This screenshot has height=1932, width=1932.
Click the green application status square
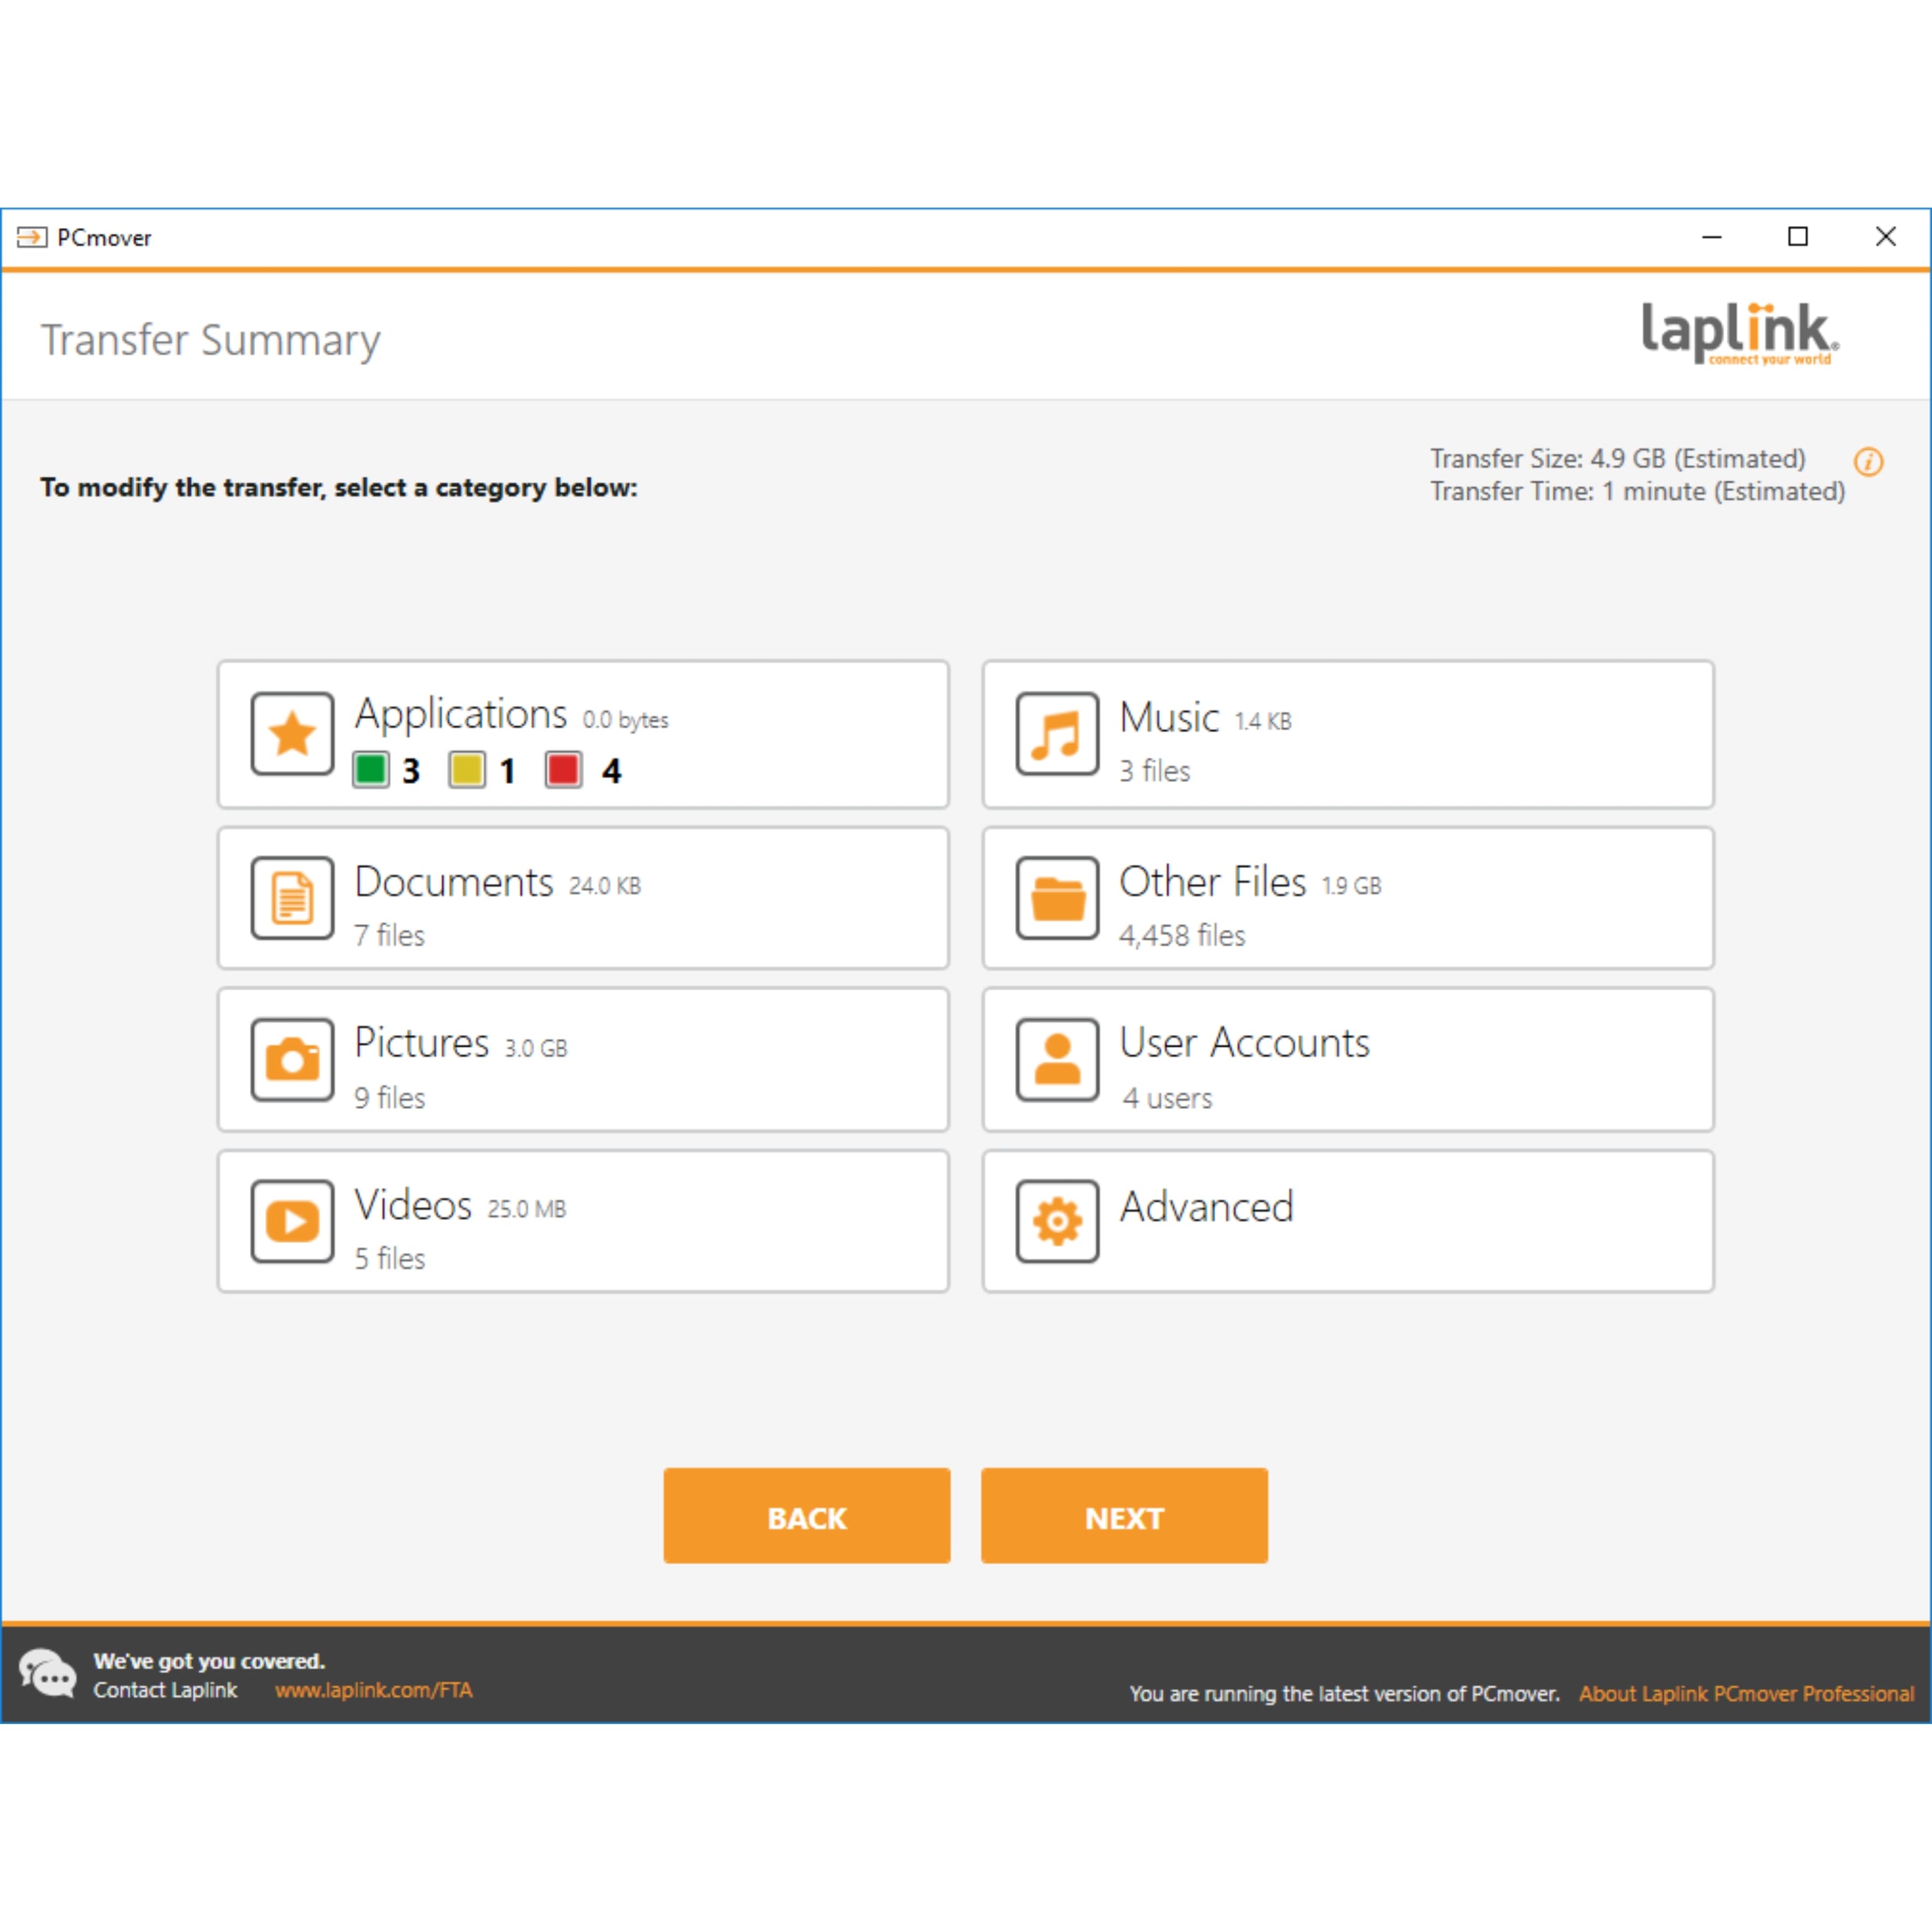click(371, 770)
